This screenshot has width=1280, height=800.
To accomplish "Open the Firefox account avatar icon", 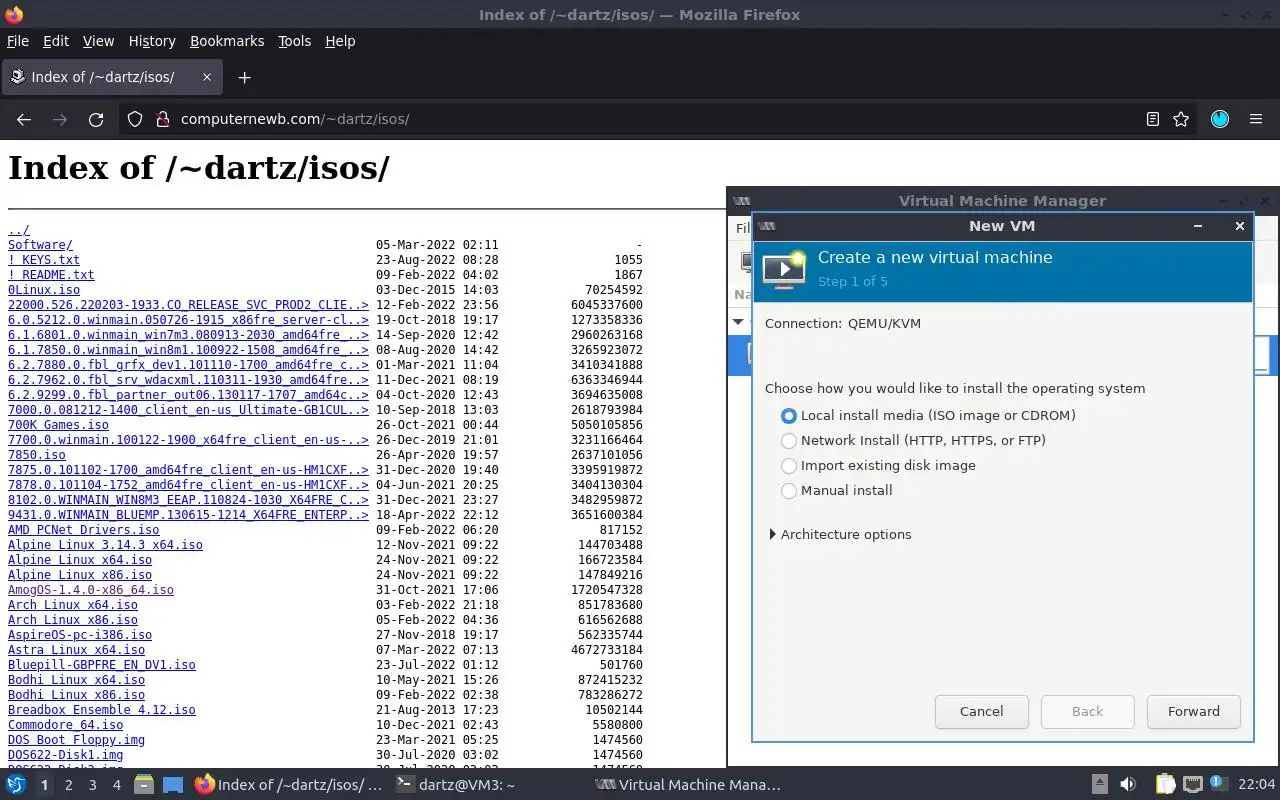I will (1220, 119).
